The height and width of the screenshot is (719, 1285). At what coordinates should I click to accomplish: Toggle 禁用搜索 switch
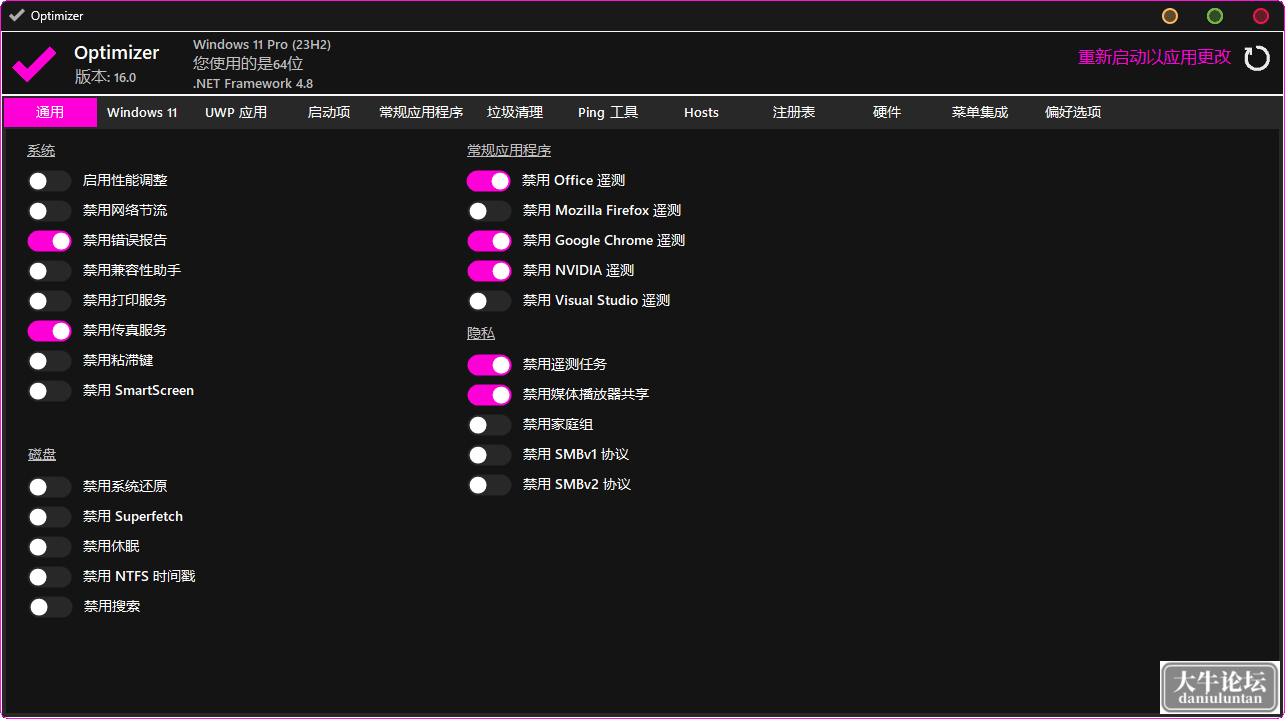tap(49, 607)
